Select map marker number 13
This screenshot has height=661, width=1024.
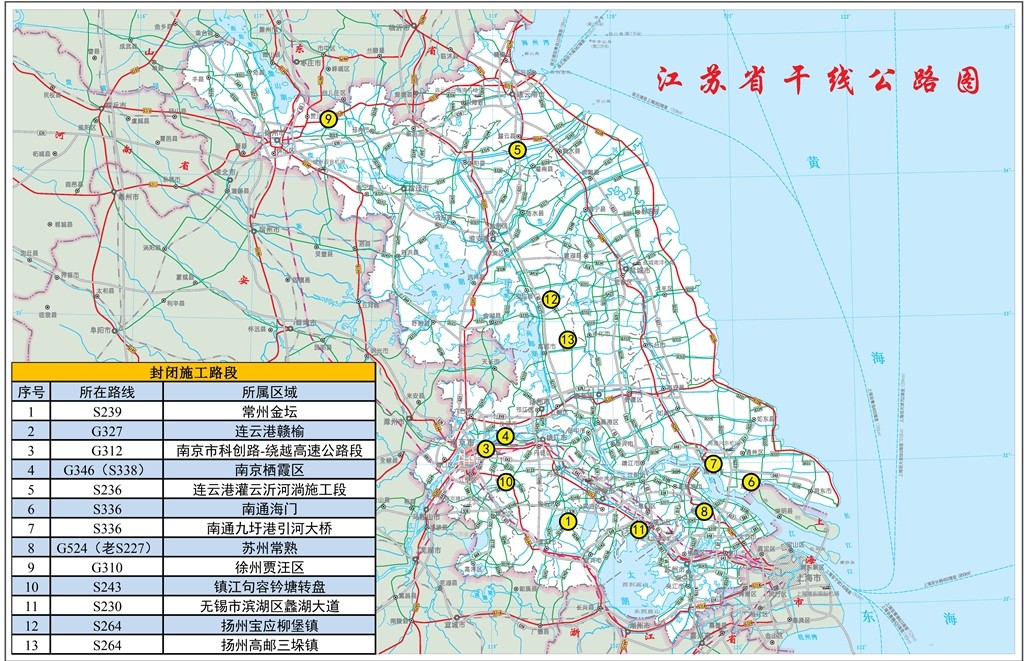click(x=568, y=339)
